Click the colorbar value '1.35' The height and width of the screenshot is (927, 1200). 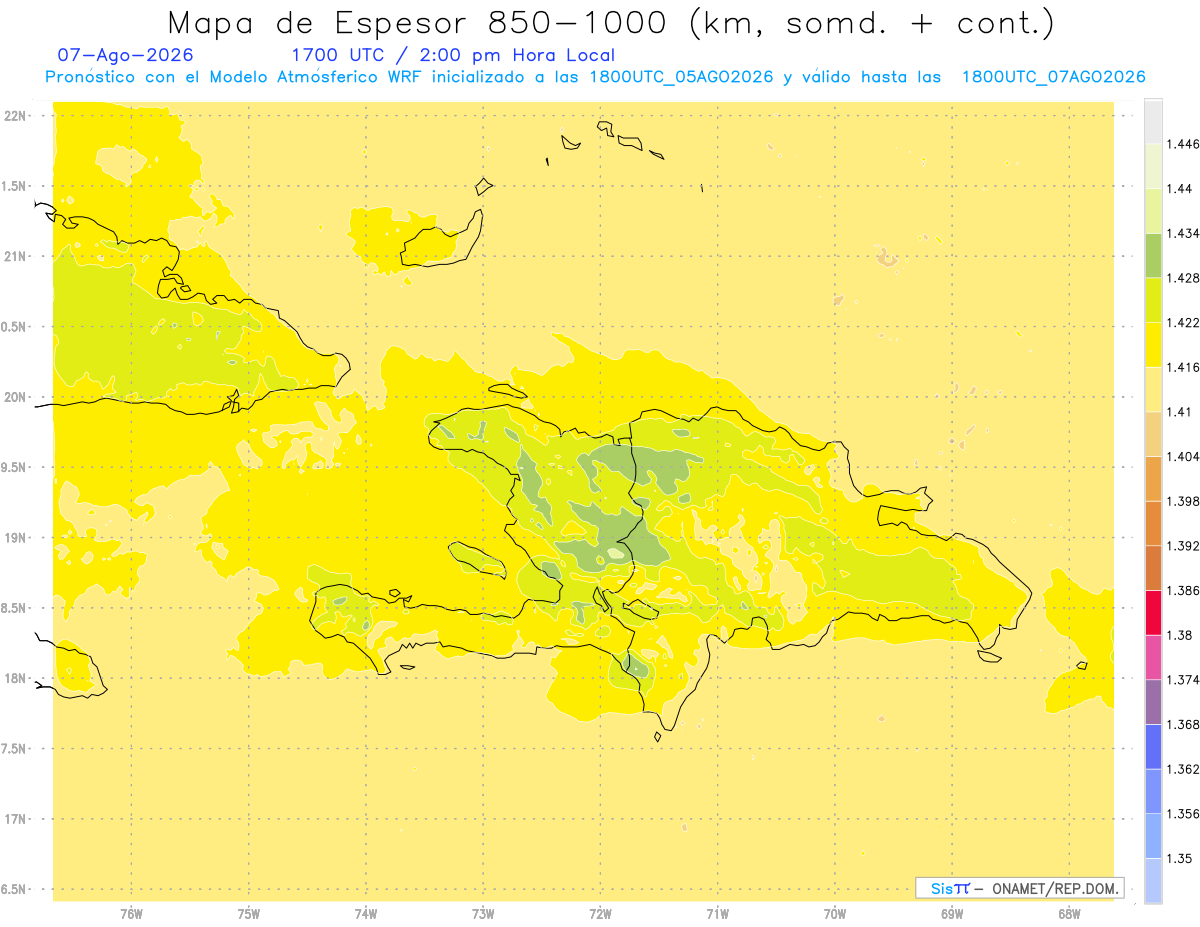tap(1179, 858)
